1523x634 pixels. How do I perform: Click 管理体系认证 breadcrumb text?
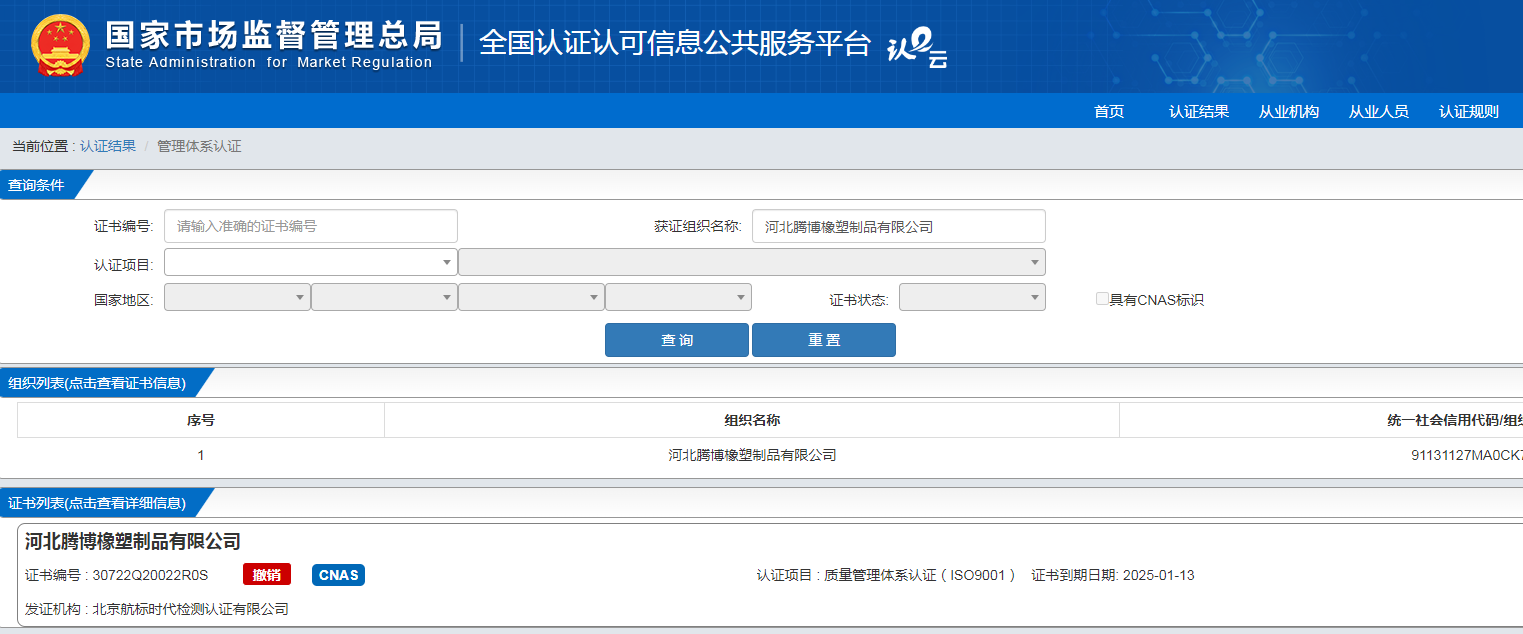tap(199, 146)
